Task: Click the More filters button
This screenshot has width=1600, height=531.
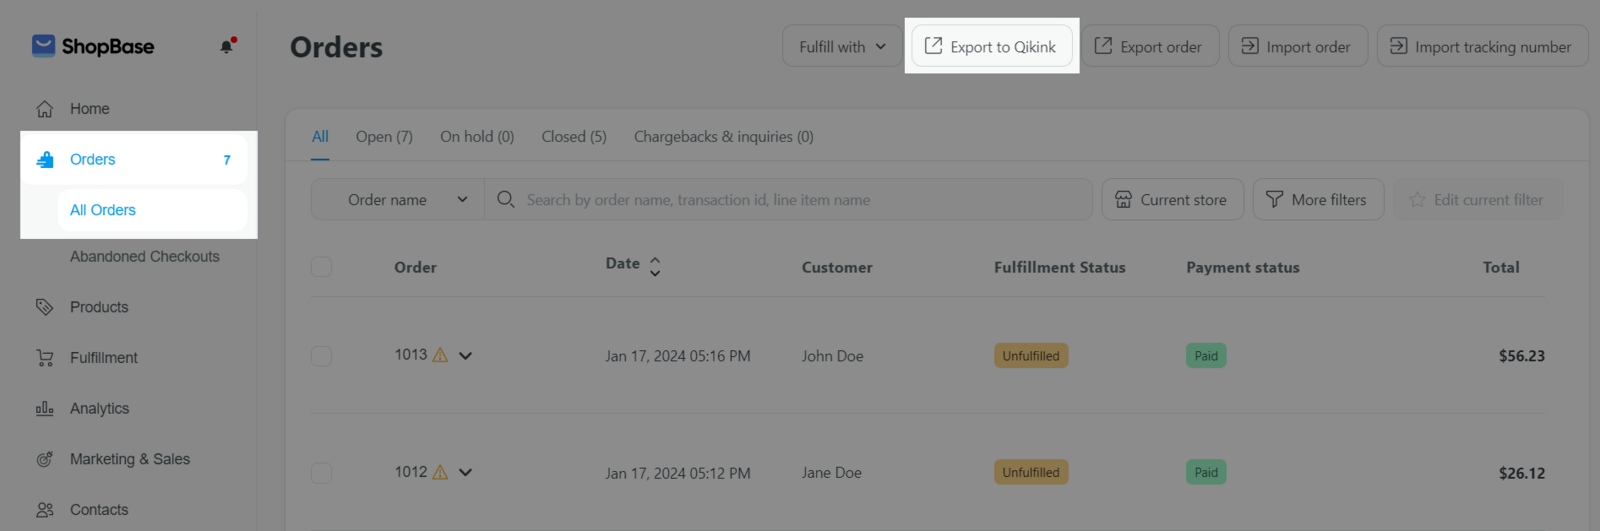Action: point(1318,200)
